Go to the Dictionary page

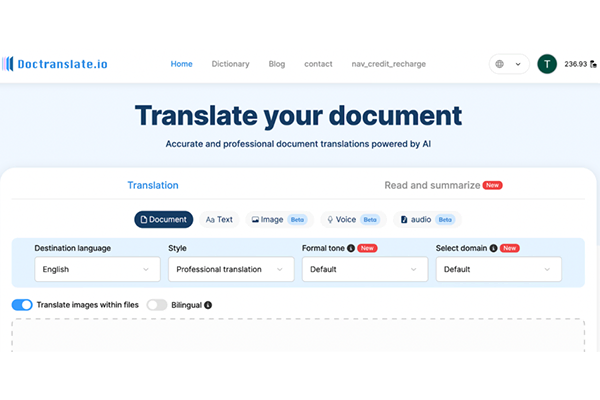(230, 64)
